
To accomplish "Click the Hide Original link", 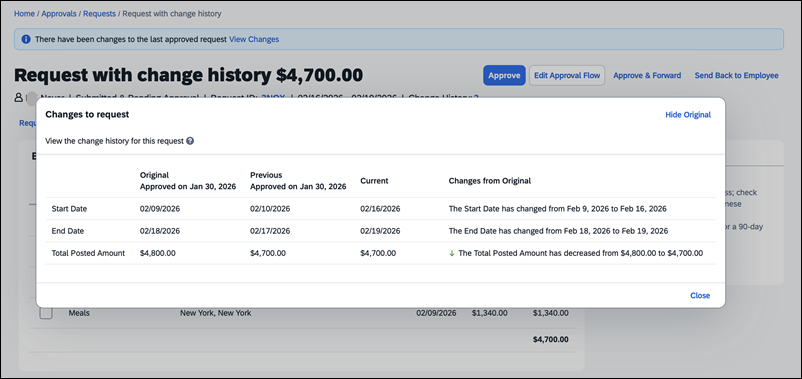I will tap(688, 115).
